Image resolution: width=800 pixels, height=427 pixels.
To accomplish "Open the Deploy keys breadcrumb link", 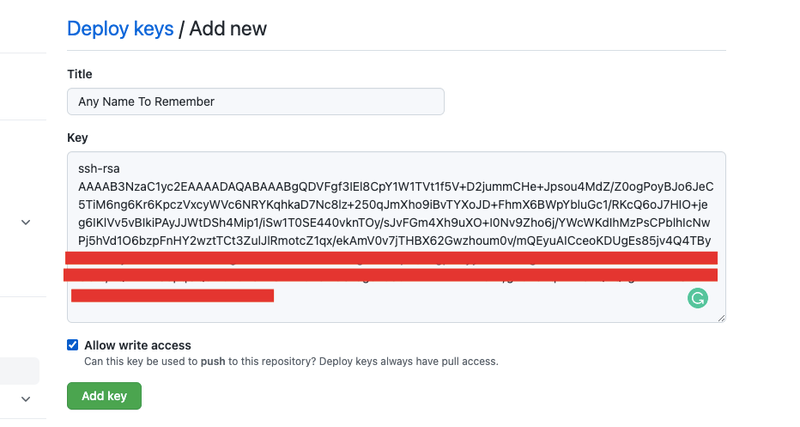I will pos(120,29).
